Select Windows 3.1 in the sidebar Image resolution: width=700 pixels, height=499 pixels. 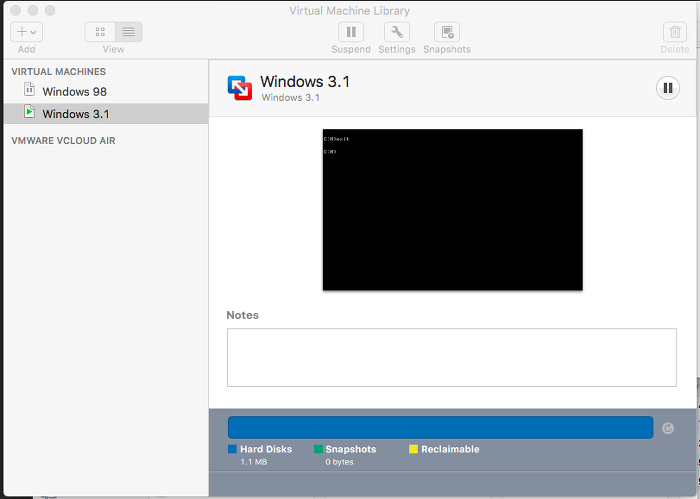point(106,114)
